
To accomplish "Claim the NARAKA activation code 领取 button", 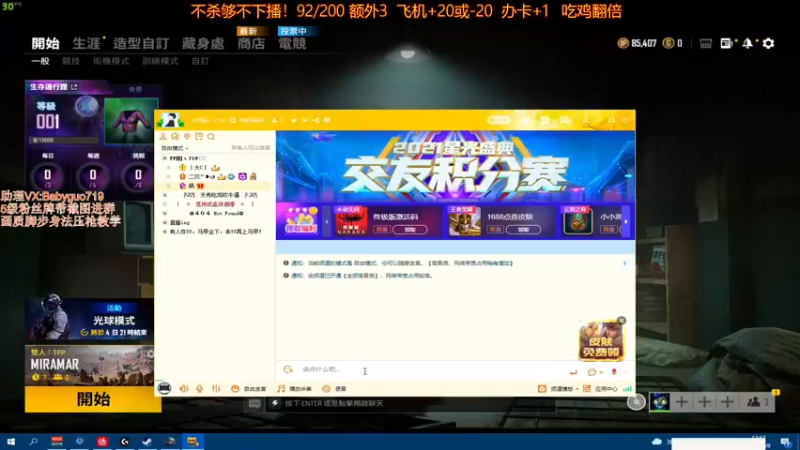I will (x=409, y=230).
